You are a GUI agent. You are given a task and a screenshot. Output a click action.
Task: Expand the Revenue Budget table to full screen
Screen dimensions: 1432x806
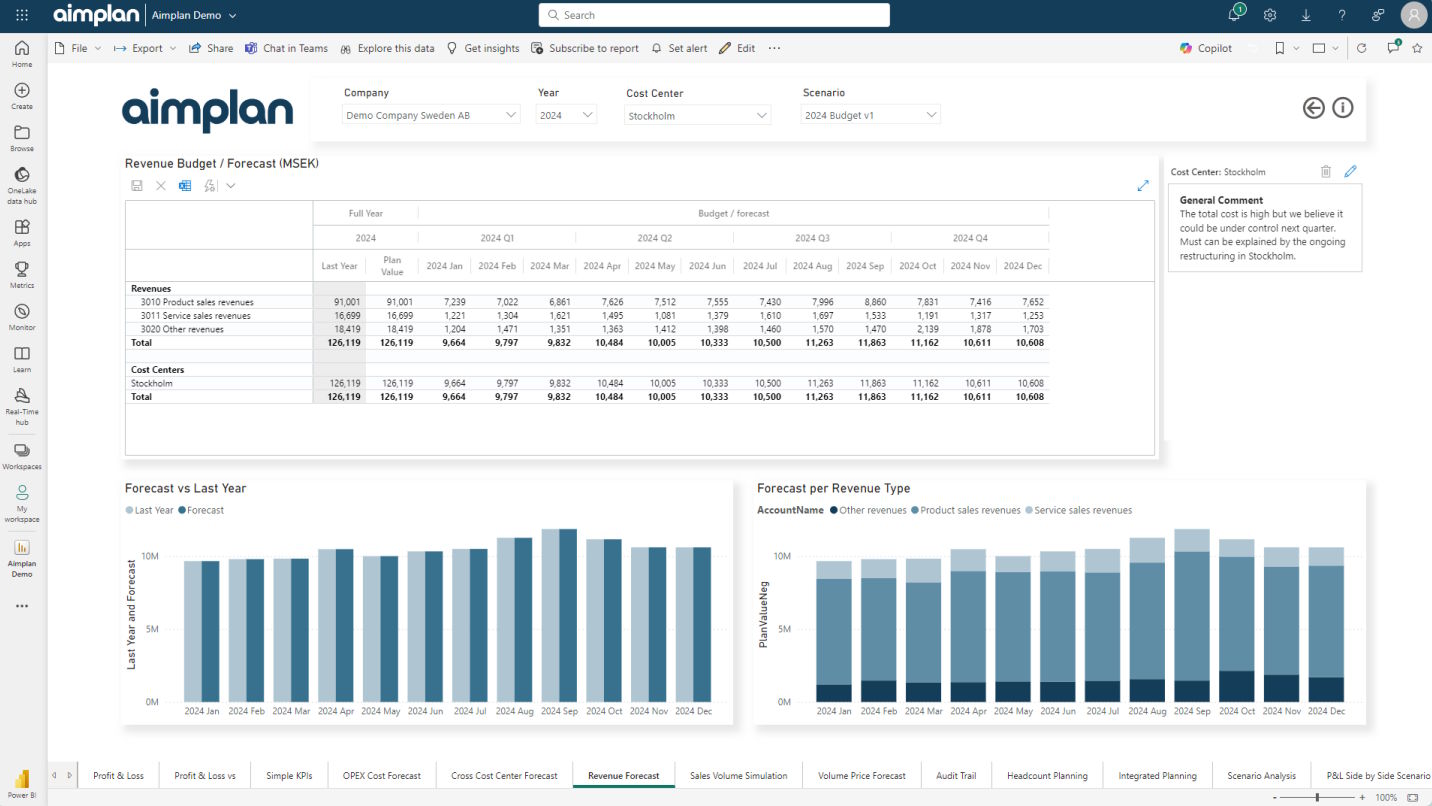[1143, 185]
